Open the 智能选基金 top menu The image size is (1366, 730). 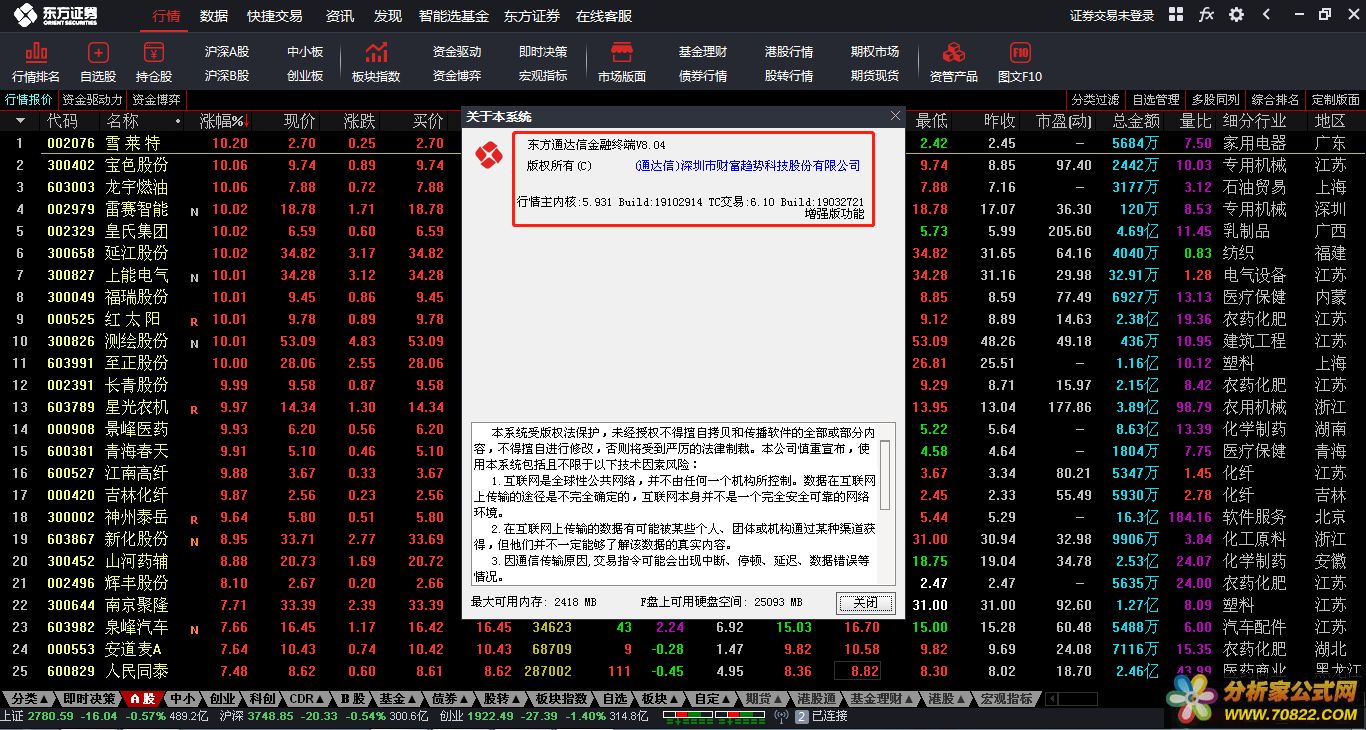[454, 16]
